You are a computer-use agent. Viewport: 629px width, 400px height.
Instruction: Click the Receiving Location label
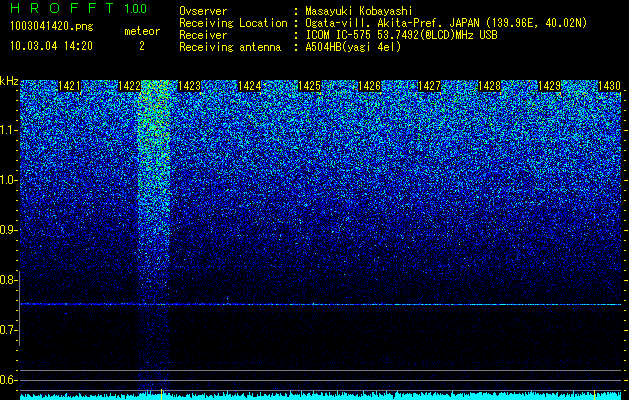pos(233,23)
